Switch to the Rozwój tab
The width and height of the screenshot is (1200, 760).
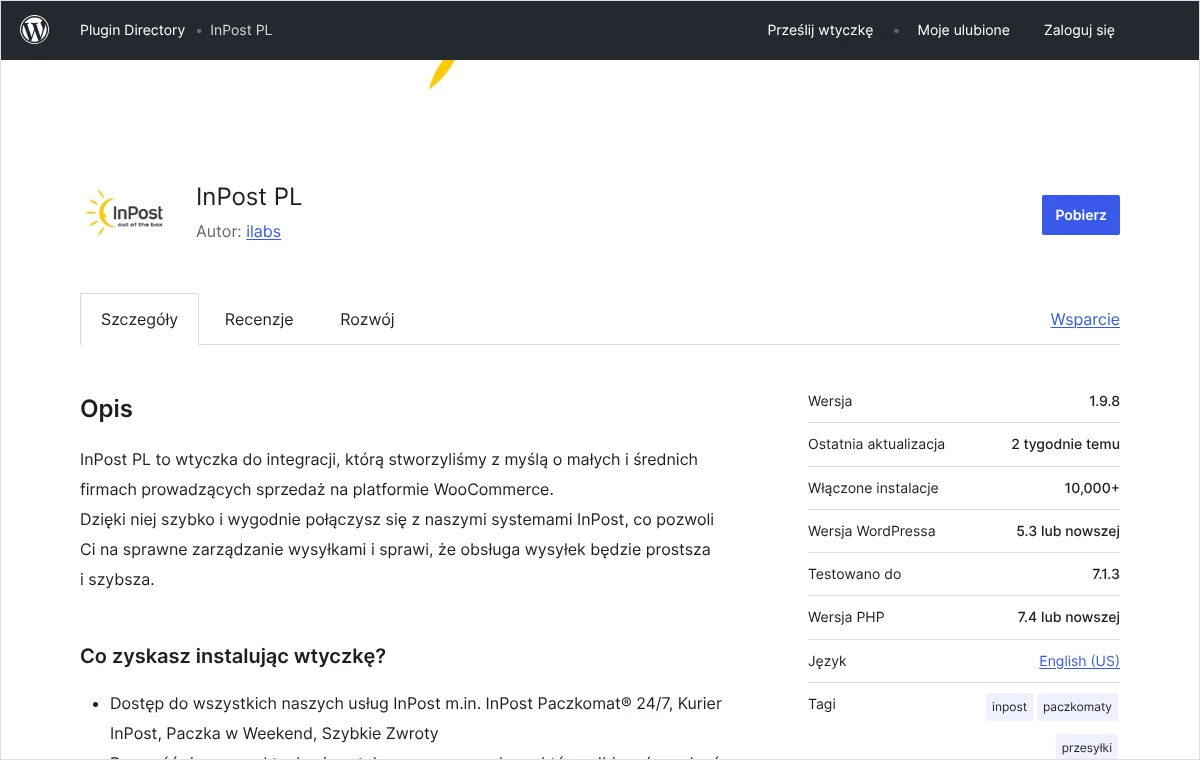367,319
